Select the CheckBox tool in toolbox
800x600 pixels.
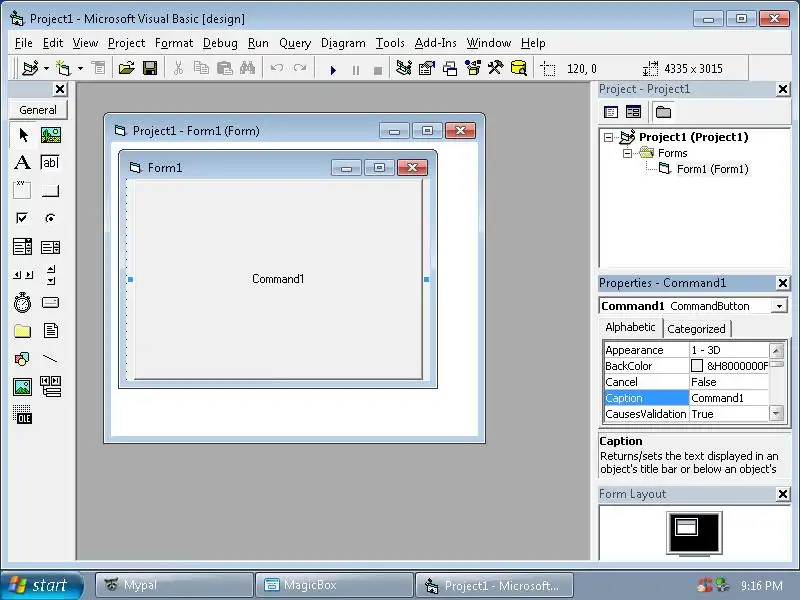[23, 218]
